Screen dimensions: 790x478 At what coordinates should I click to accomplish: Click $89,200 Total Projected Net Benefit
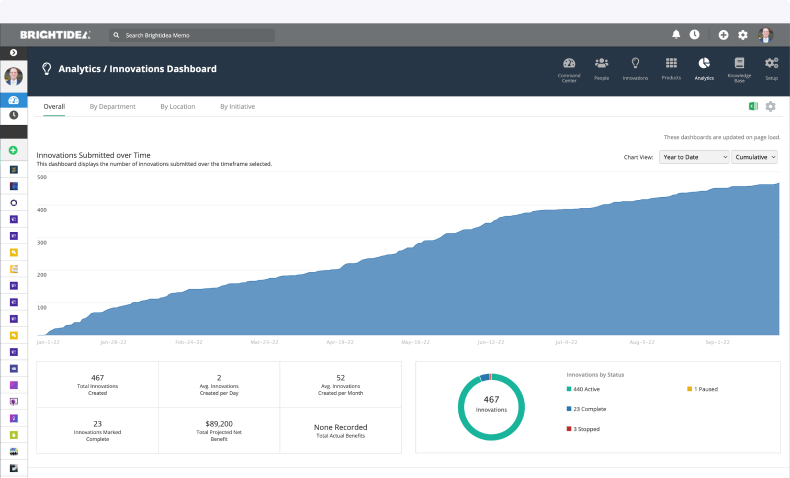[x=219, y=431]
